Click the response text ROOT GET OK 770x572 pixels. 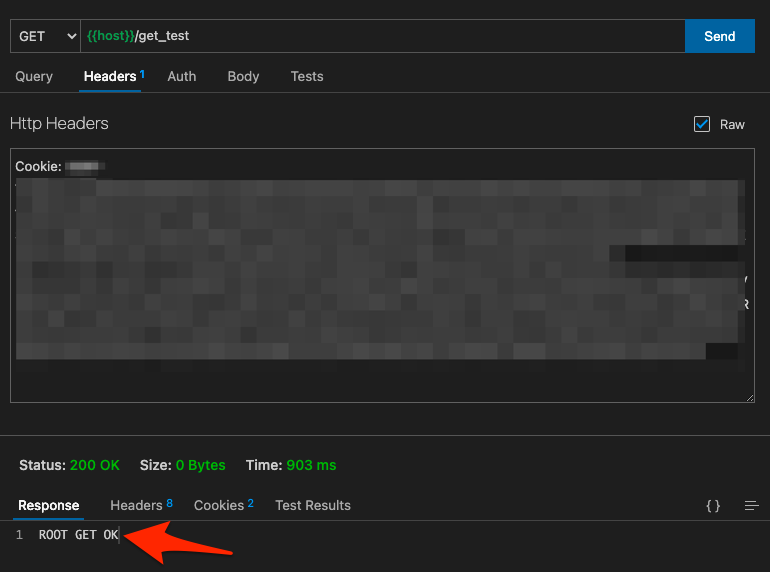pos(79,535)
